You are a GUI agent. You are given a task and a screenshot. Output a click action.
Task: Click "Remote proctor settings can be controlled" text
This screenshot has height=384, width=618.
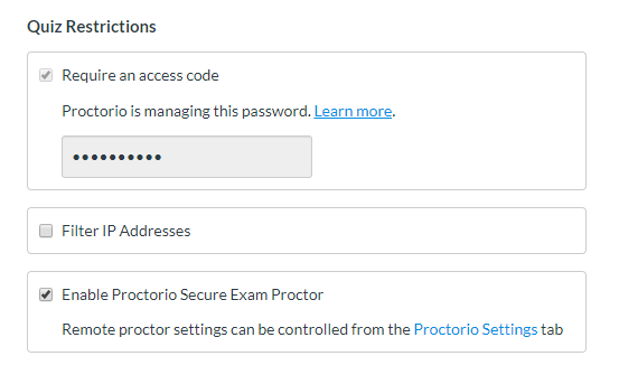pyautogui.click(x=205, y=330)
